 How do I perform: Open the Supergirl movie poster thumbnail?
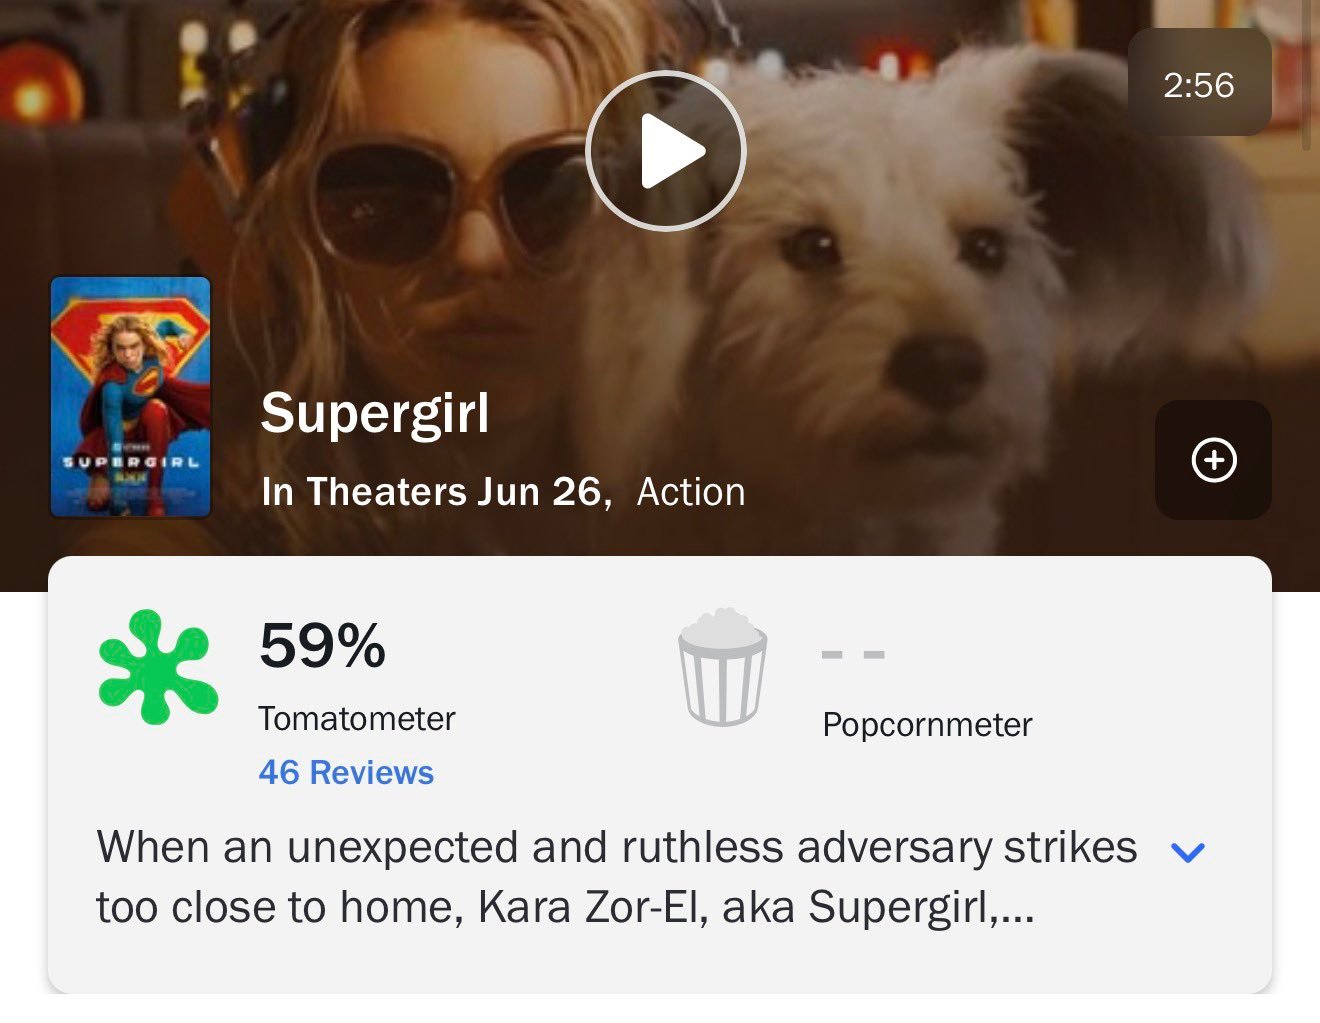pos(131,397)
